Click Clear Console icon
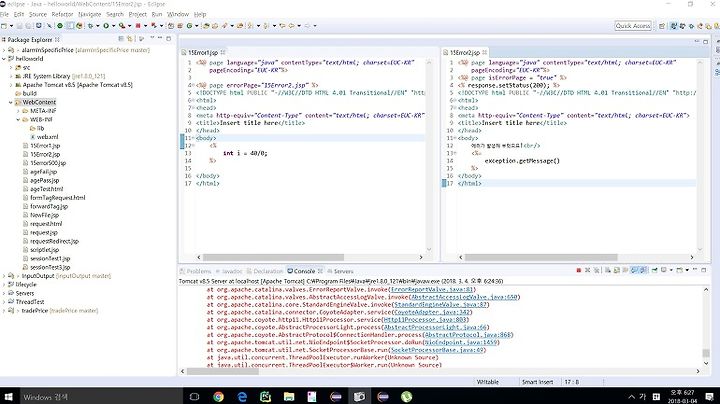Viewport: 720px width, 404px height. [x=608, y=270]
